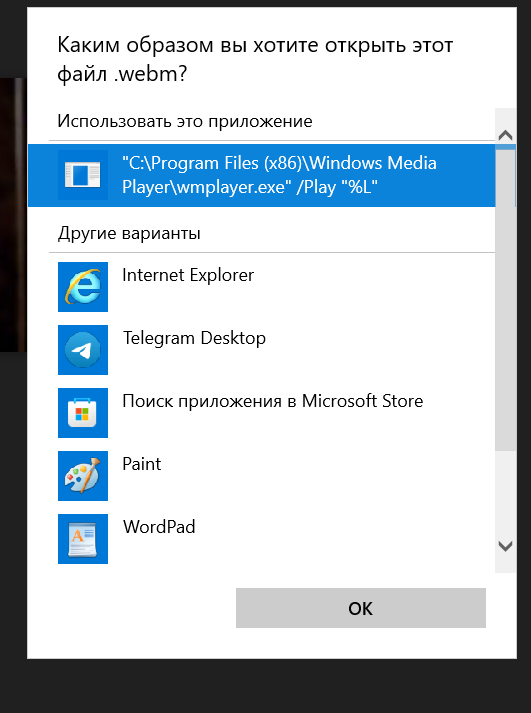Choose the Internet Explorer icon
The height and width of the screenshot is (713, 531).
(x=83, y=287)
